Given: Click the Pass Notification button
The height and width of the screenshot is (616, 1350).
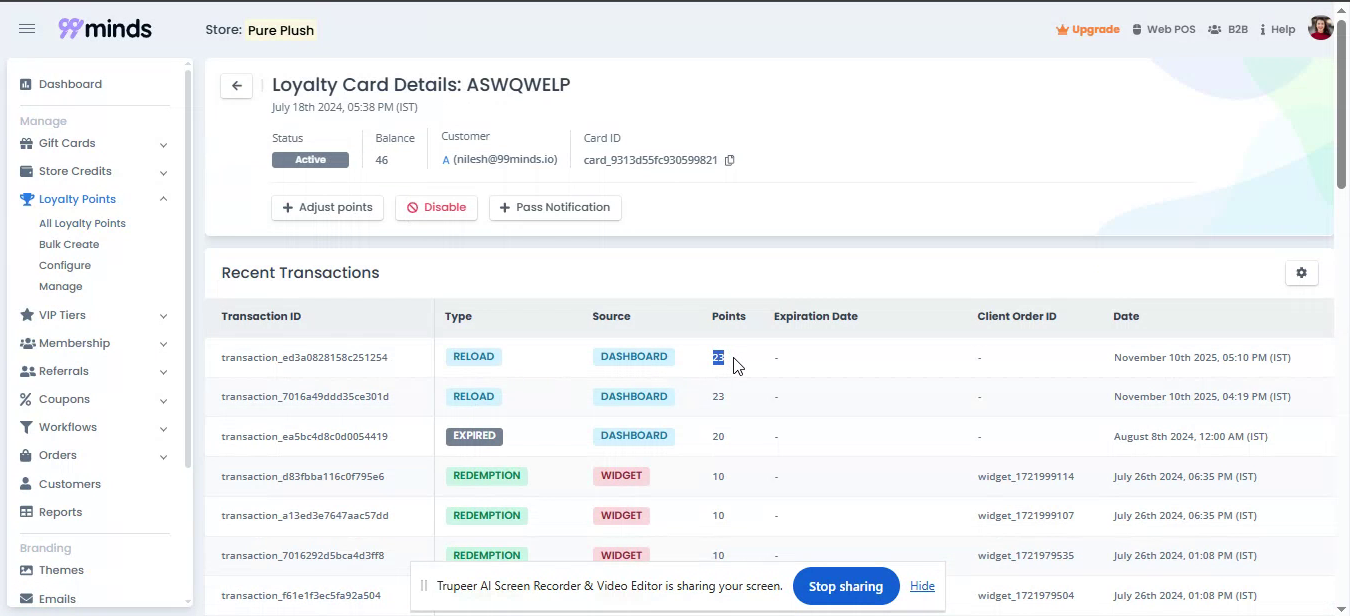Looking at the screenshot, I should point(555,208).
